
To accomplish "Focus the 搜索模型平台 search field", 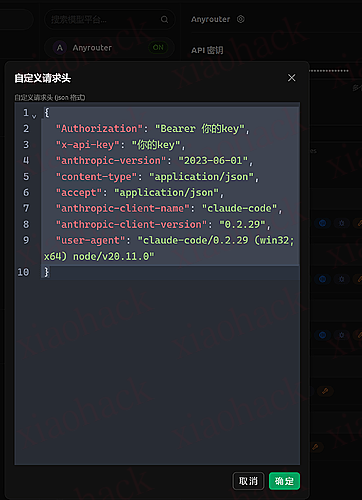I will point(109,20).
